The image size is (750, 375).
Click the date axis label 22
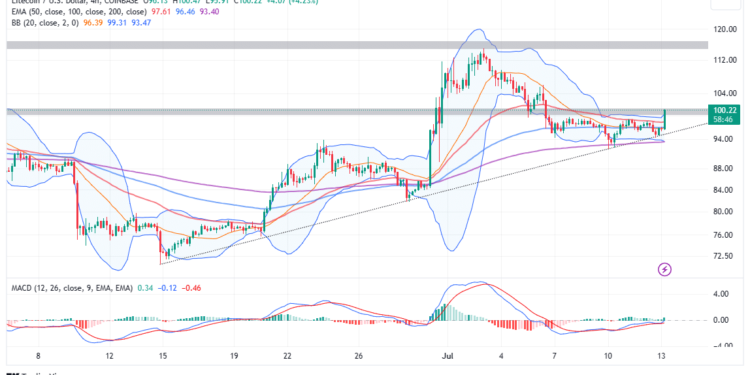tap(287, 355)
